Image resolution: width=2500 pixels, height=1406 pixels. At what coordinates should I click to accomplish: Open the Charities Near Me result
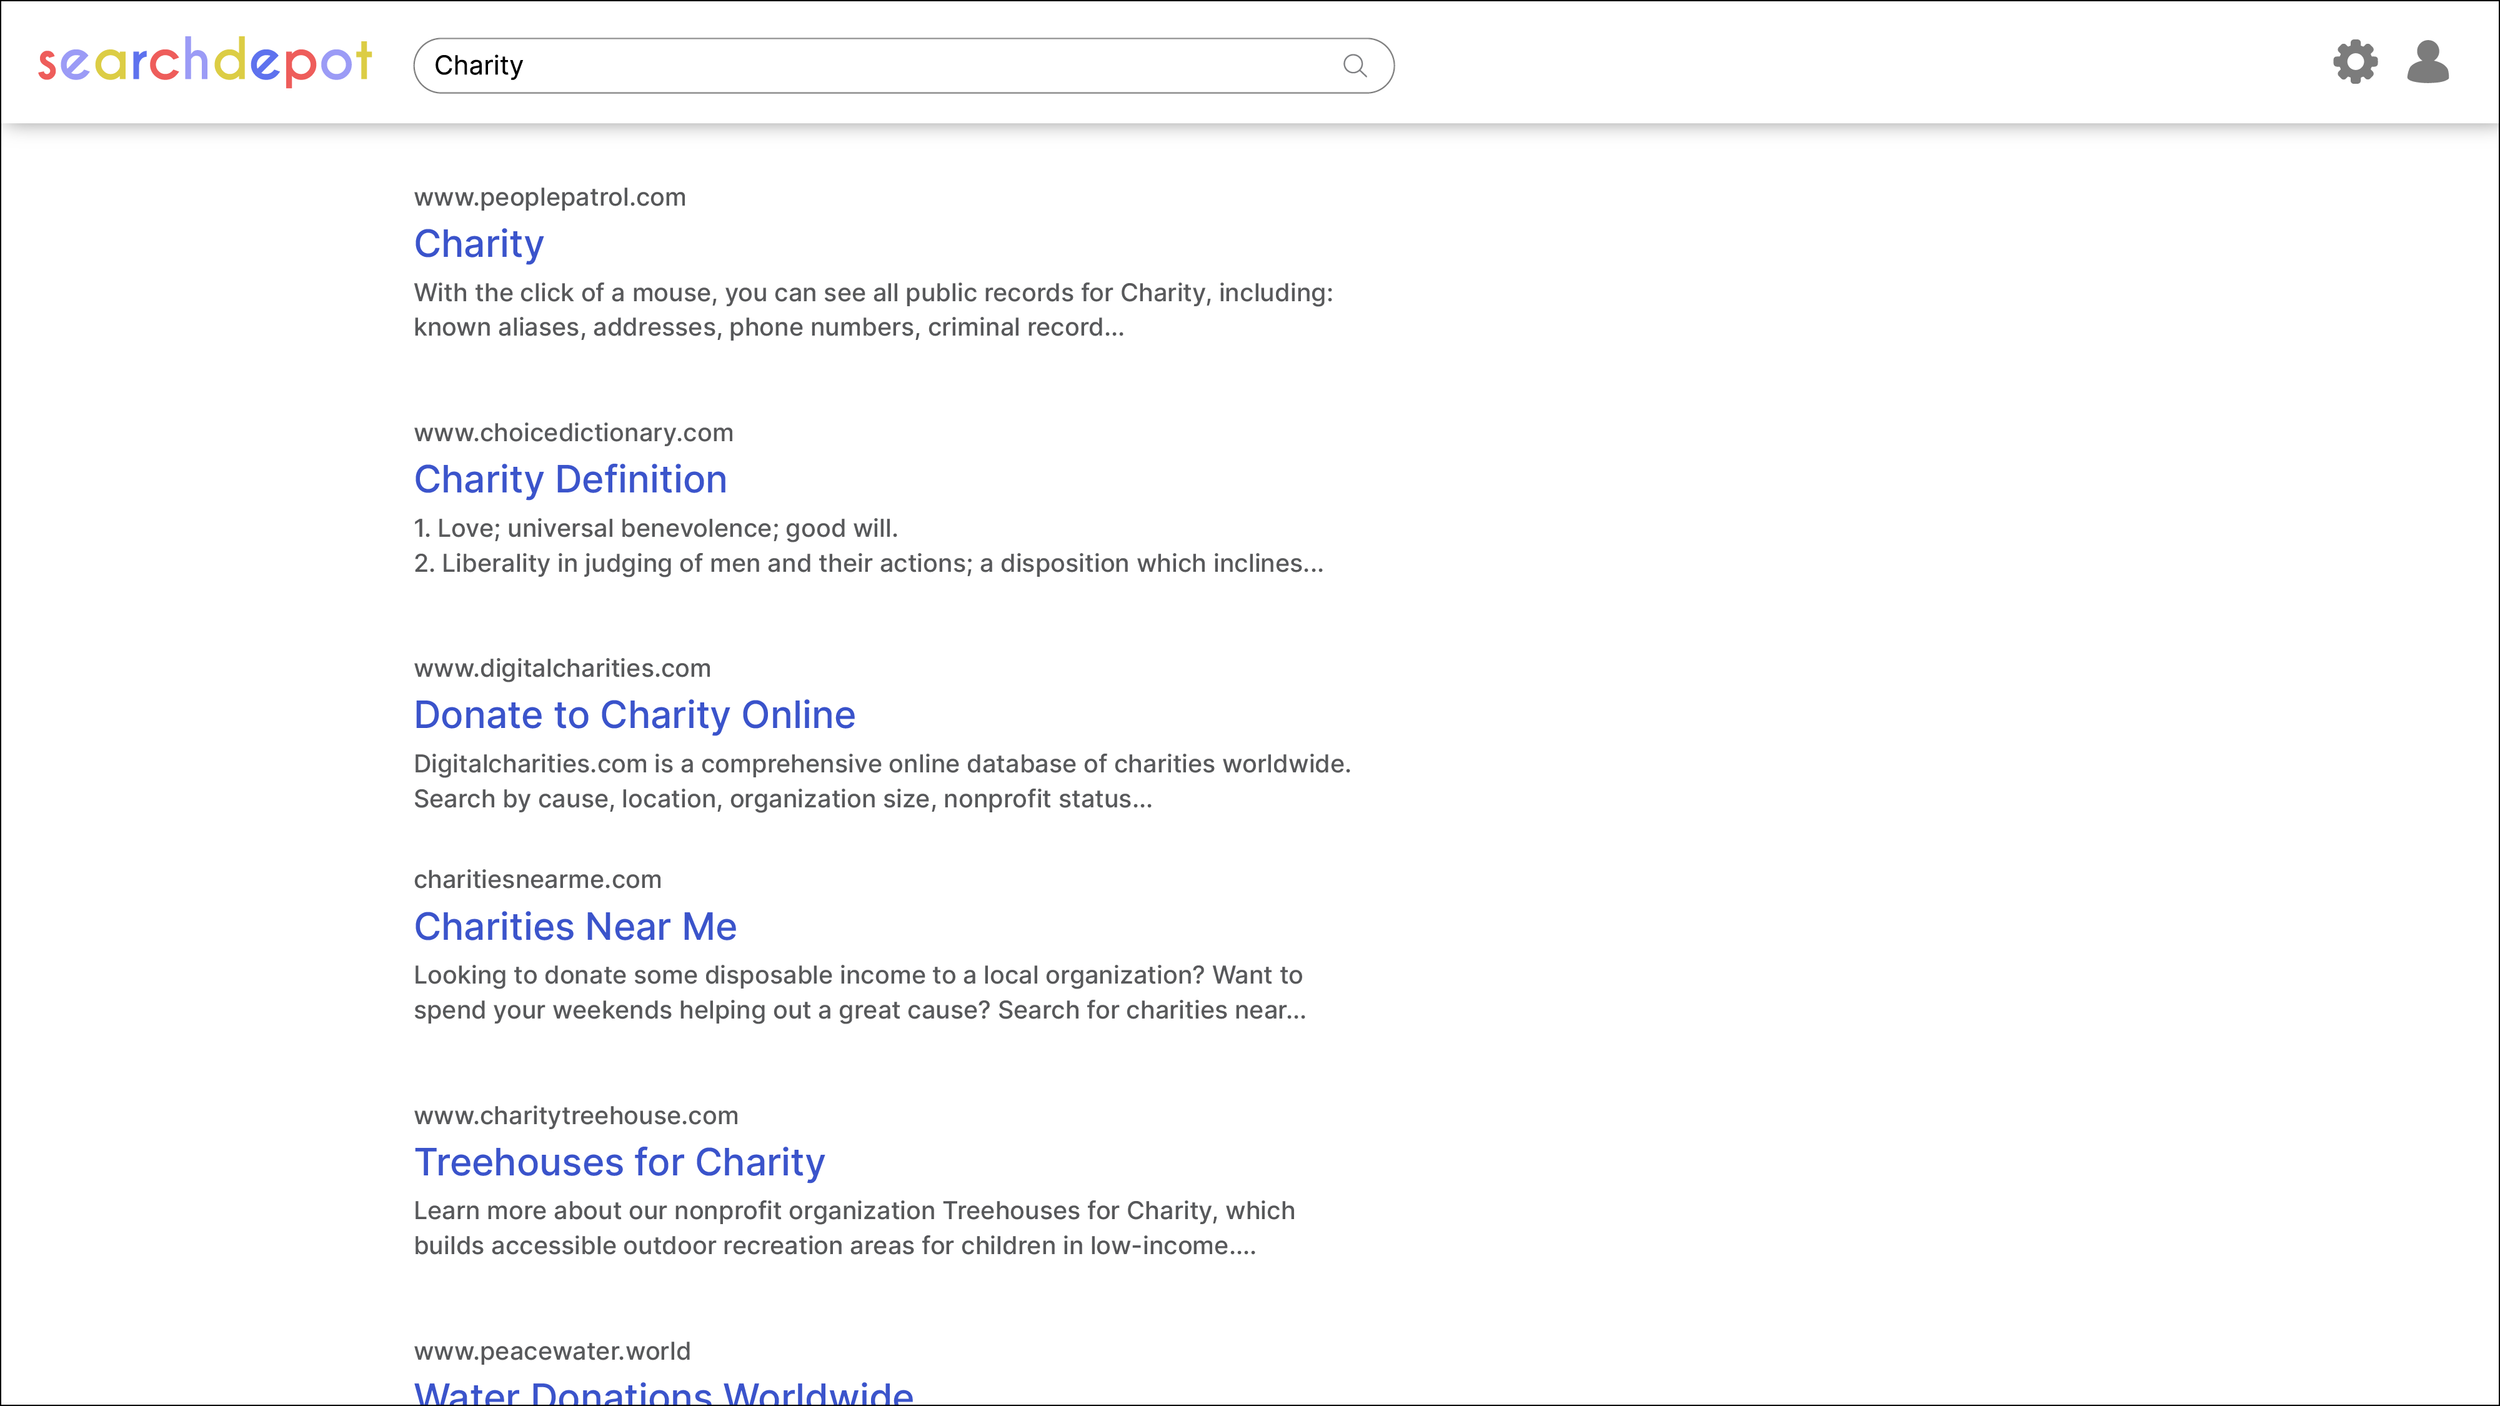tap(575, 927)
